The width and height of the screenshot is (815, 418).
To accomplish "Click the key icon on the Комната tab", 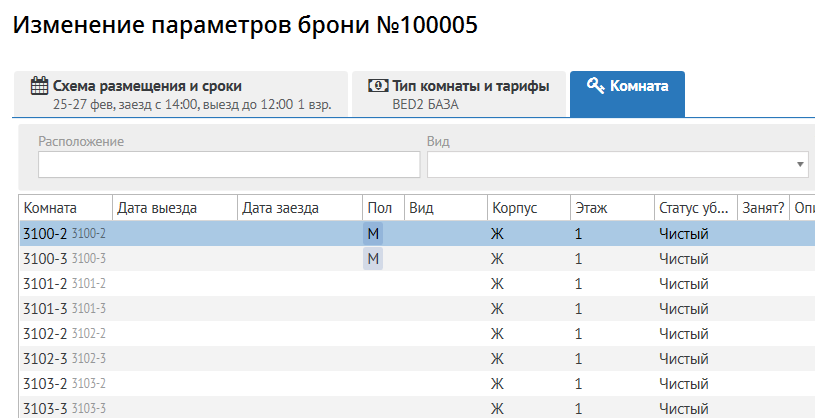I will [x=595, y=86].
